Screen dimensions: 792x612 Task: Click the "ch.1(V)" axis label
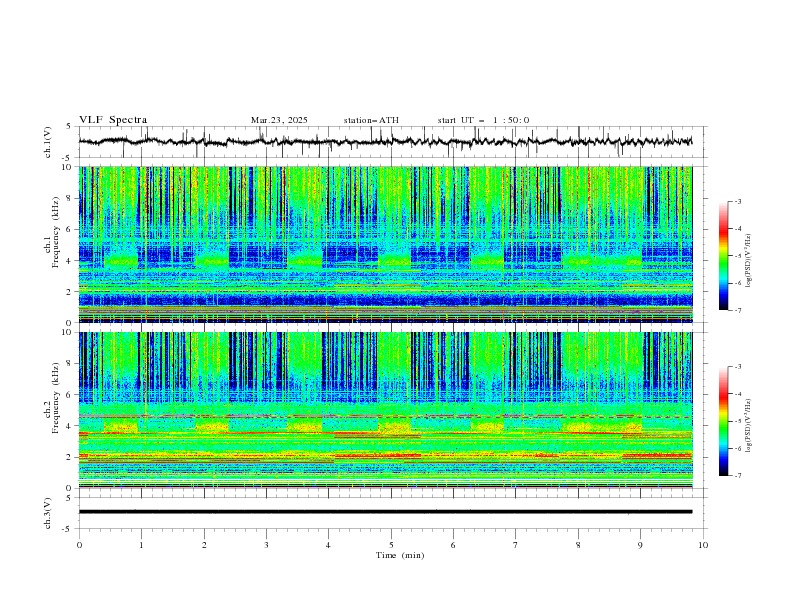48,142
